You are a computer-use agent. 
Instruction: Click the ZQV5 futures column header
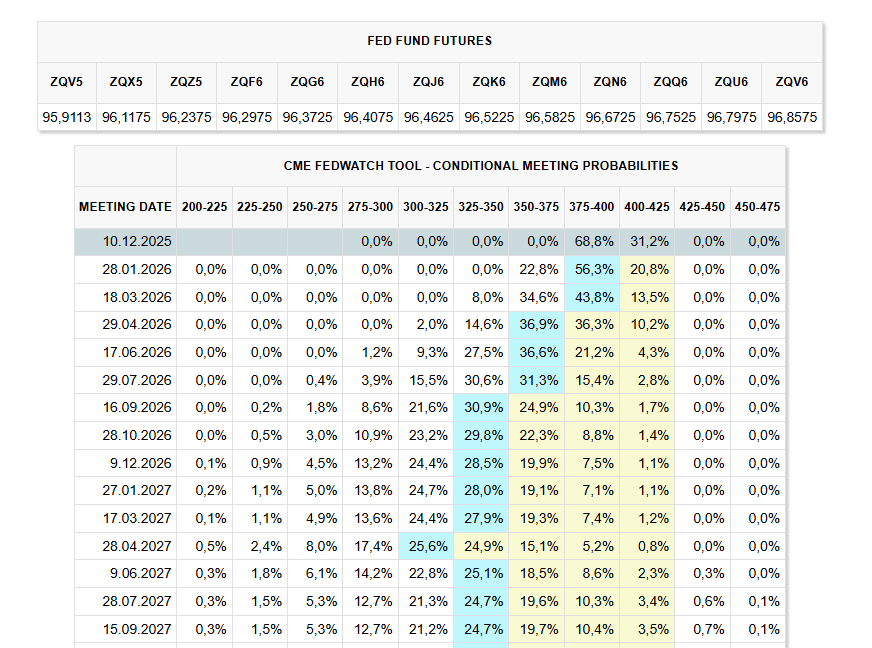click(x=67, y=82)
